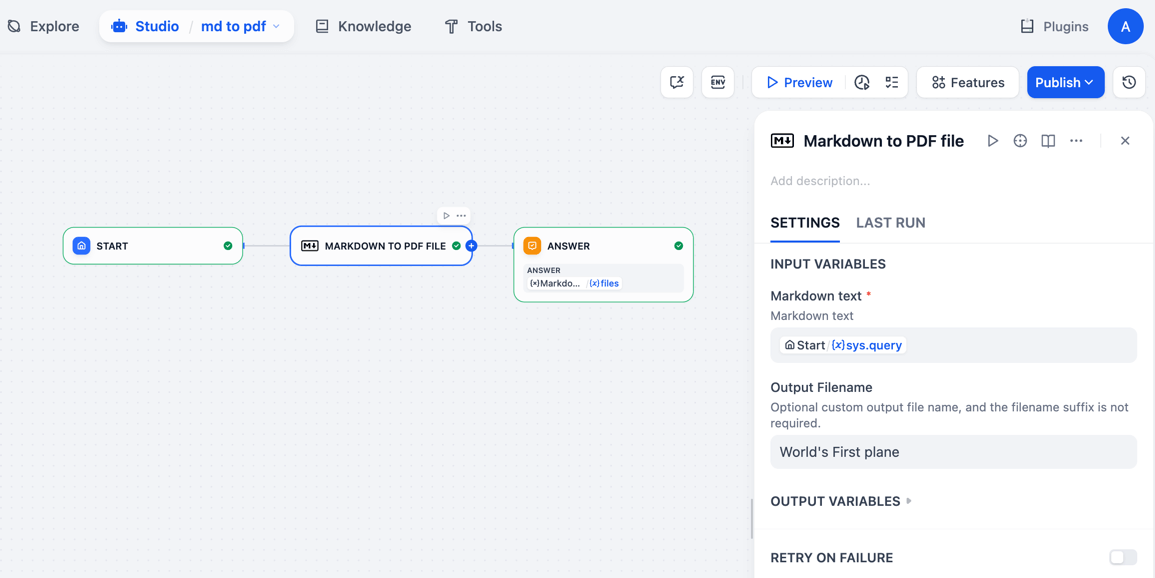Open the Tools menu
Image resolution: width=1155 pixels, height=578 pixels.
click(x=473, y=26)
